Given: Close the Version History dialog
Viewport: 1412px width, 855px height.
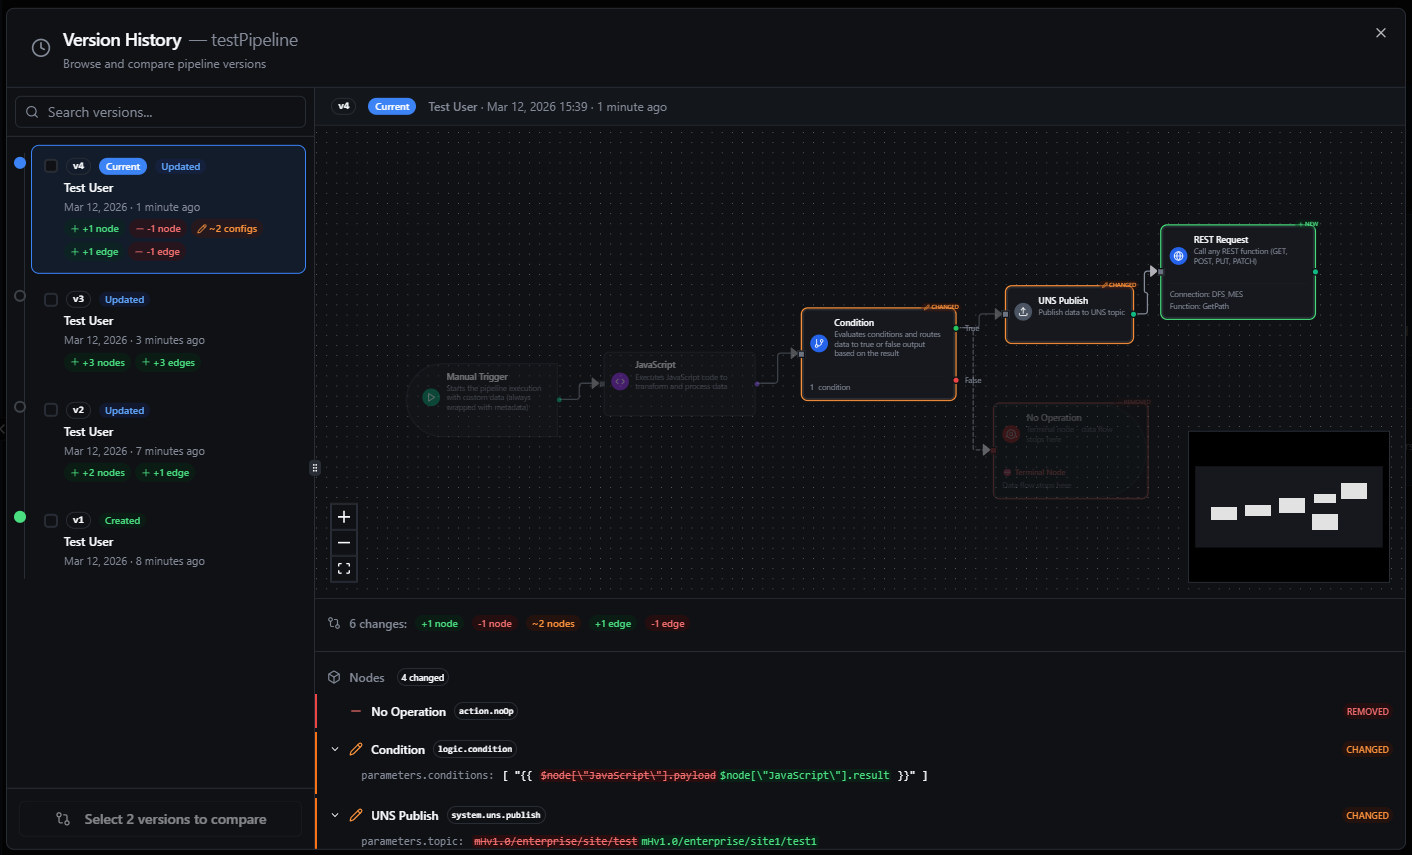Looking at the screenshot, I should [1380, 33].
